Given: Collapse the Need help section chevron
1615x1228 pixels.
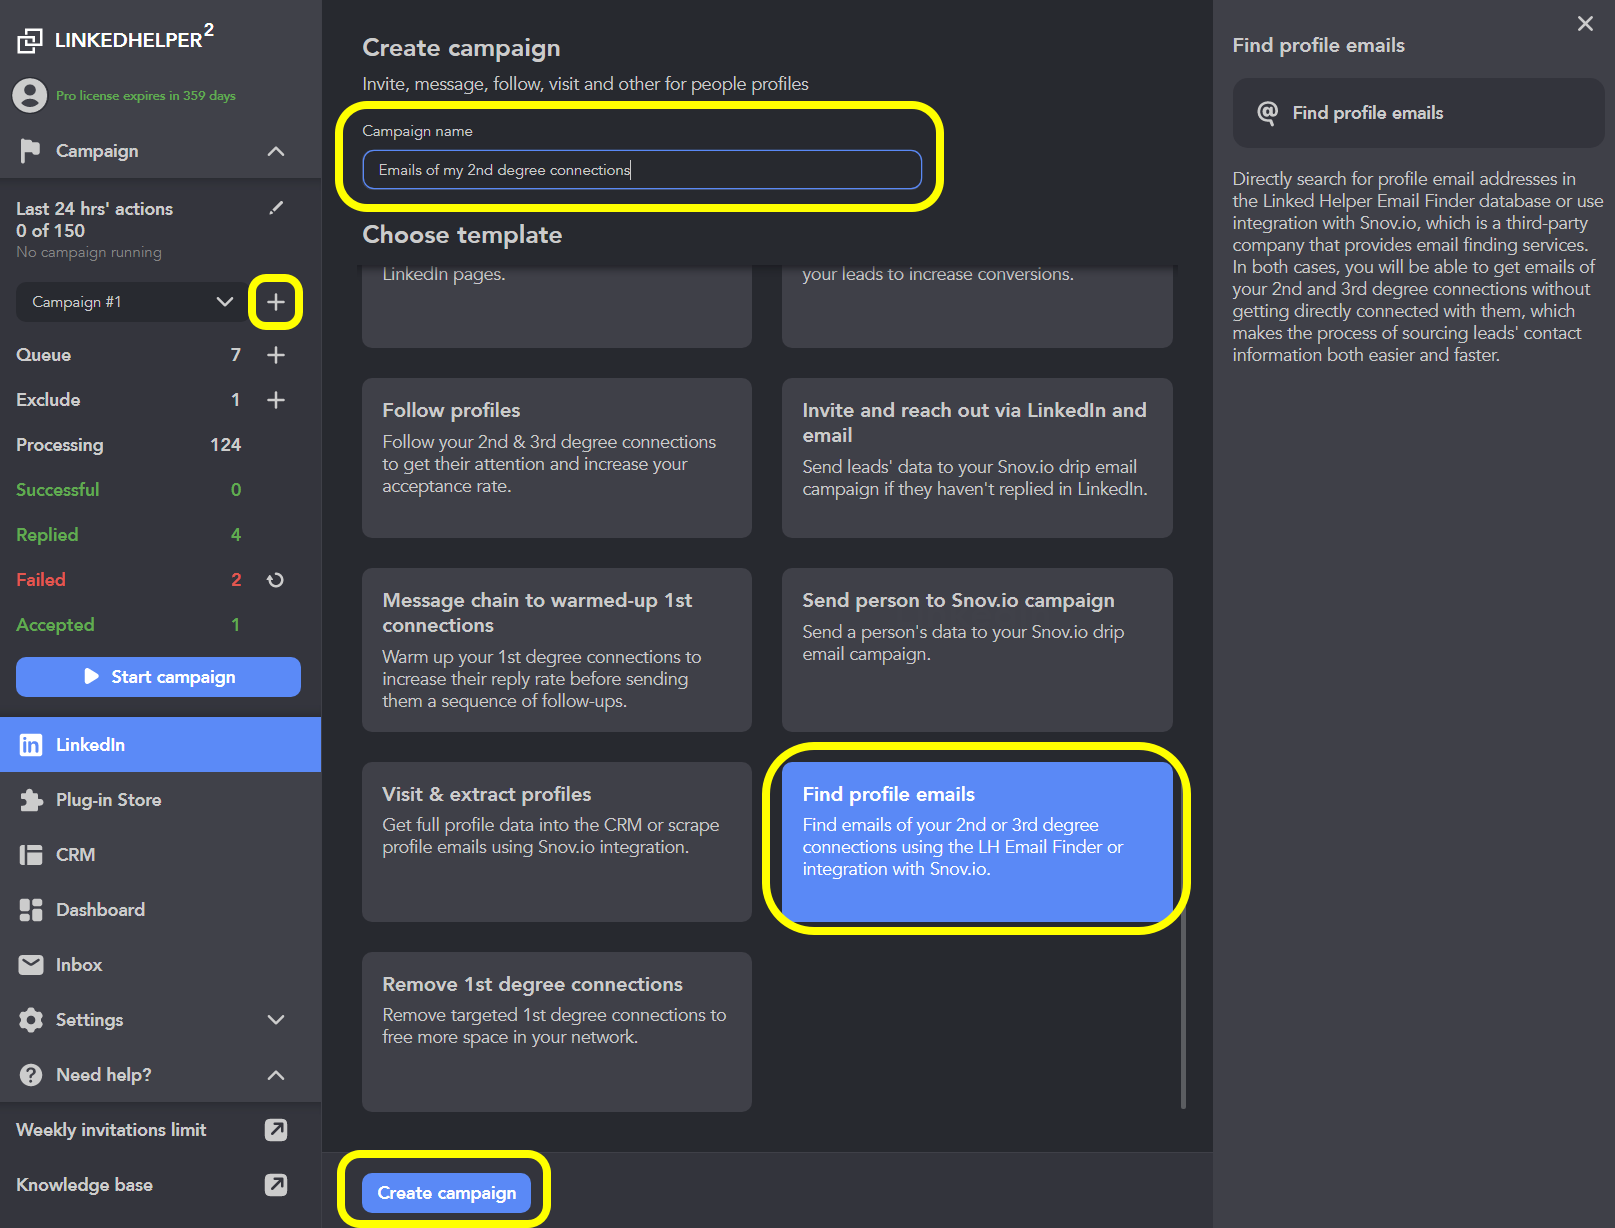Looking at the screenshot, I should tap(276, 1075).
